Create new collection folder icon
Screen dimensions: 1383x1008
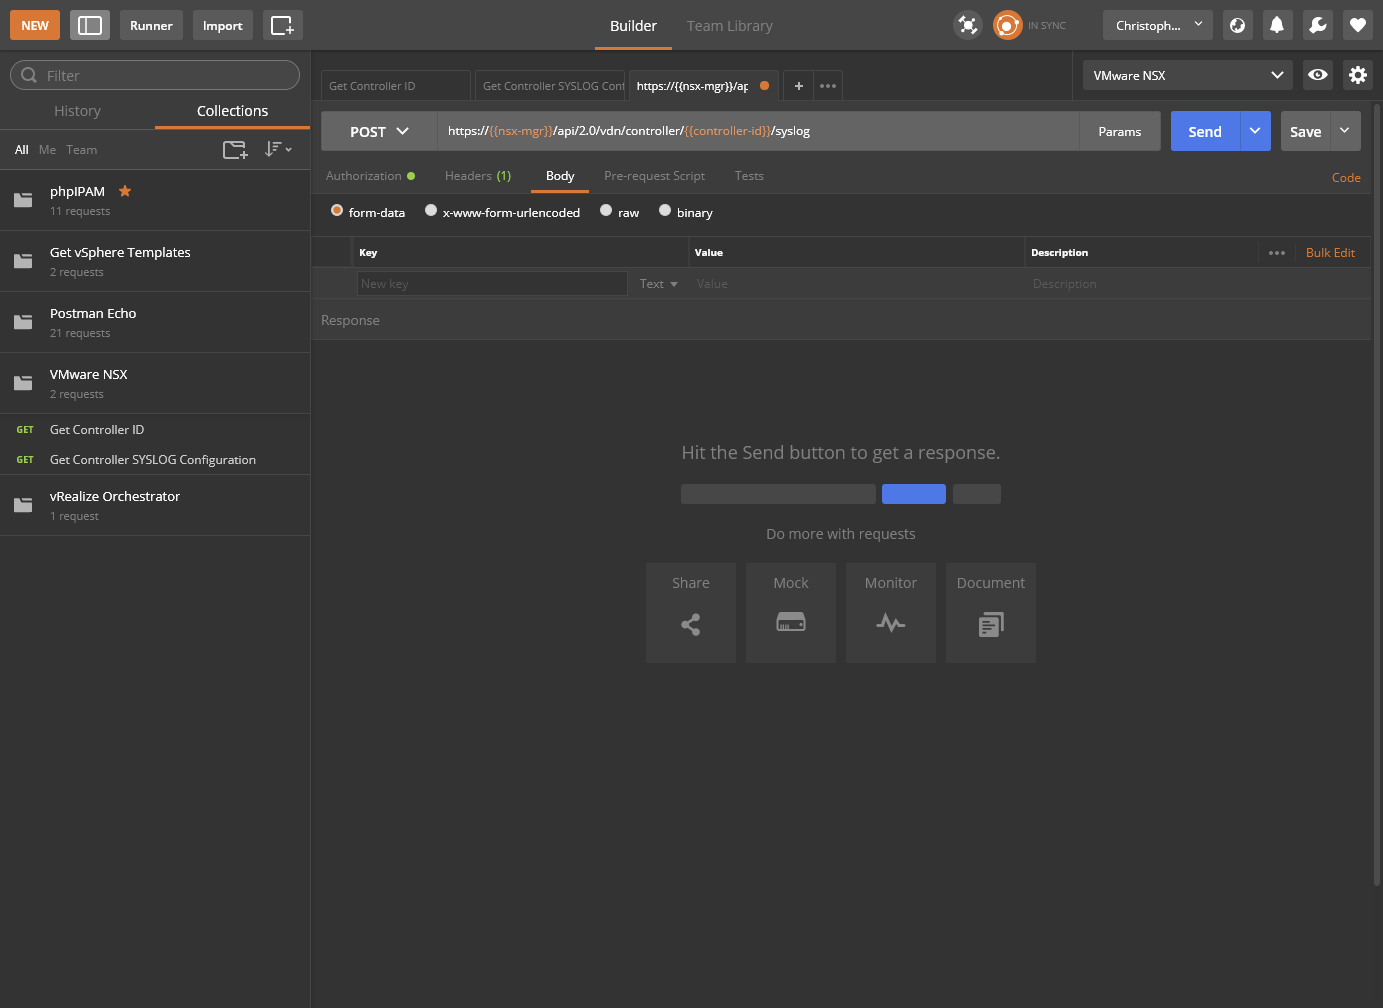point(235,150)
